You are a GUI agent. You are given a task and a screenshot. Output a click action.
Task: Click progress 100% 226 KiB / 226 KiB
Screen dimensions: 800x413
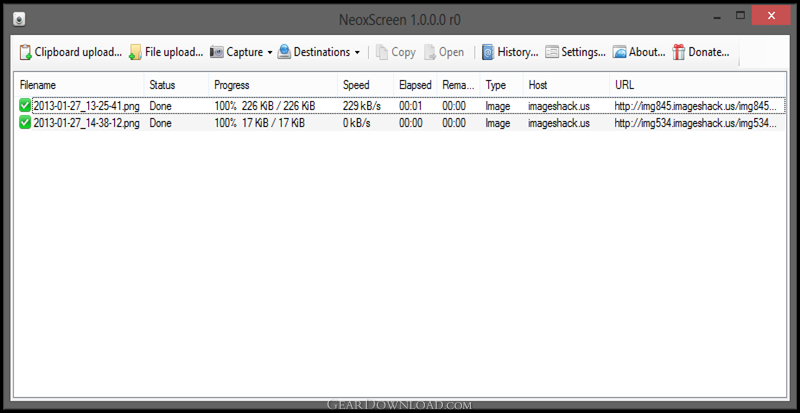(x=265, y=106)
